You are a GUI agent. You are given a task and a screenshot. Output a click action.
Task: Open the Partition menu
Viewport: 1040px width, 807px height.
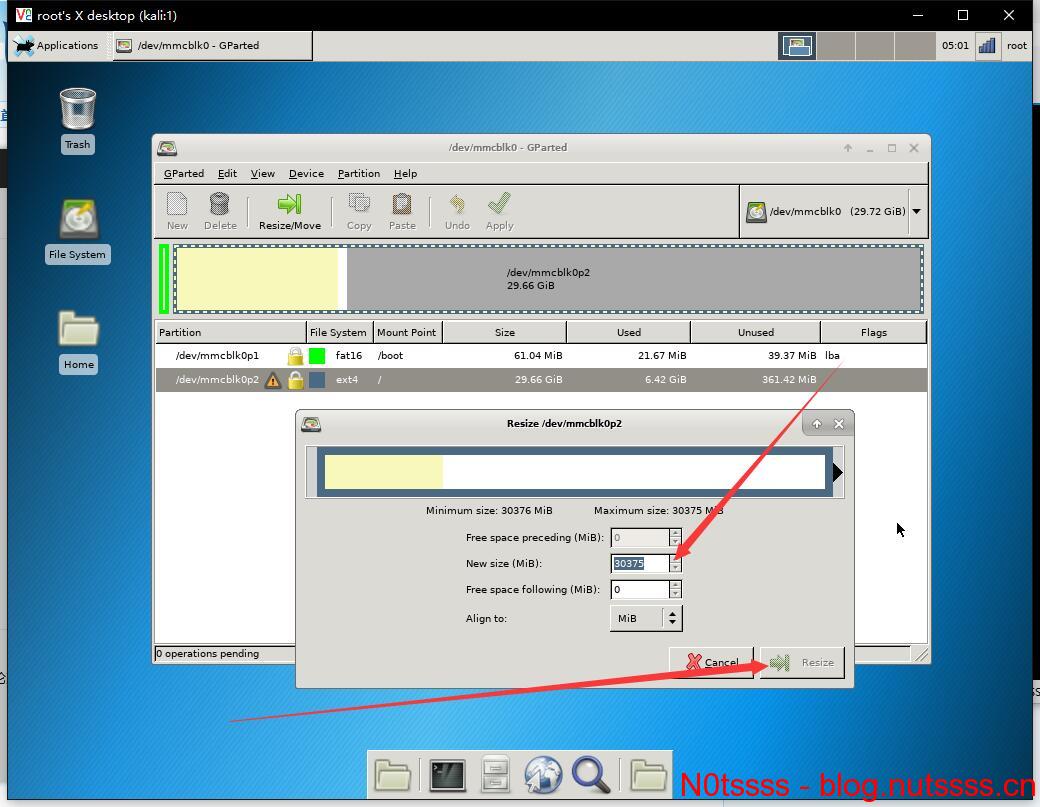click(359, 174)
